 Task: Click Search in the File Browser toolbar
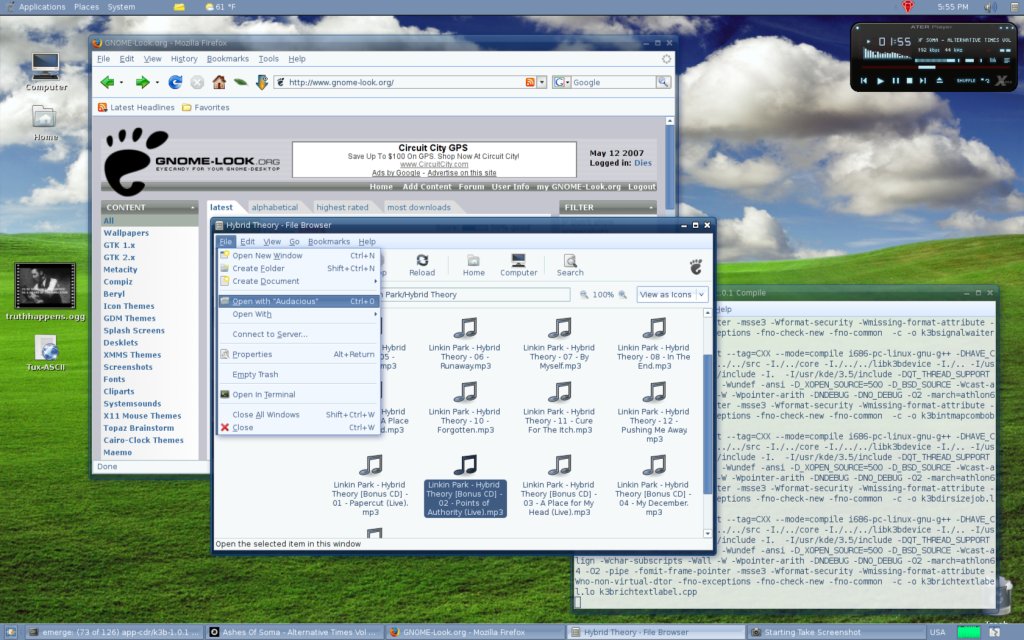[x=570, y=265]
